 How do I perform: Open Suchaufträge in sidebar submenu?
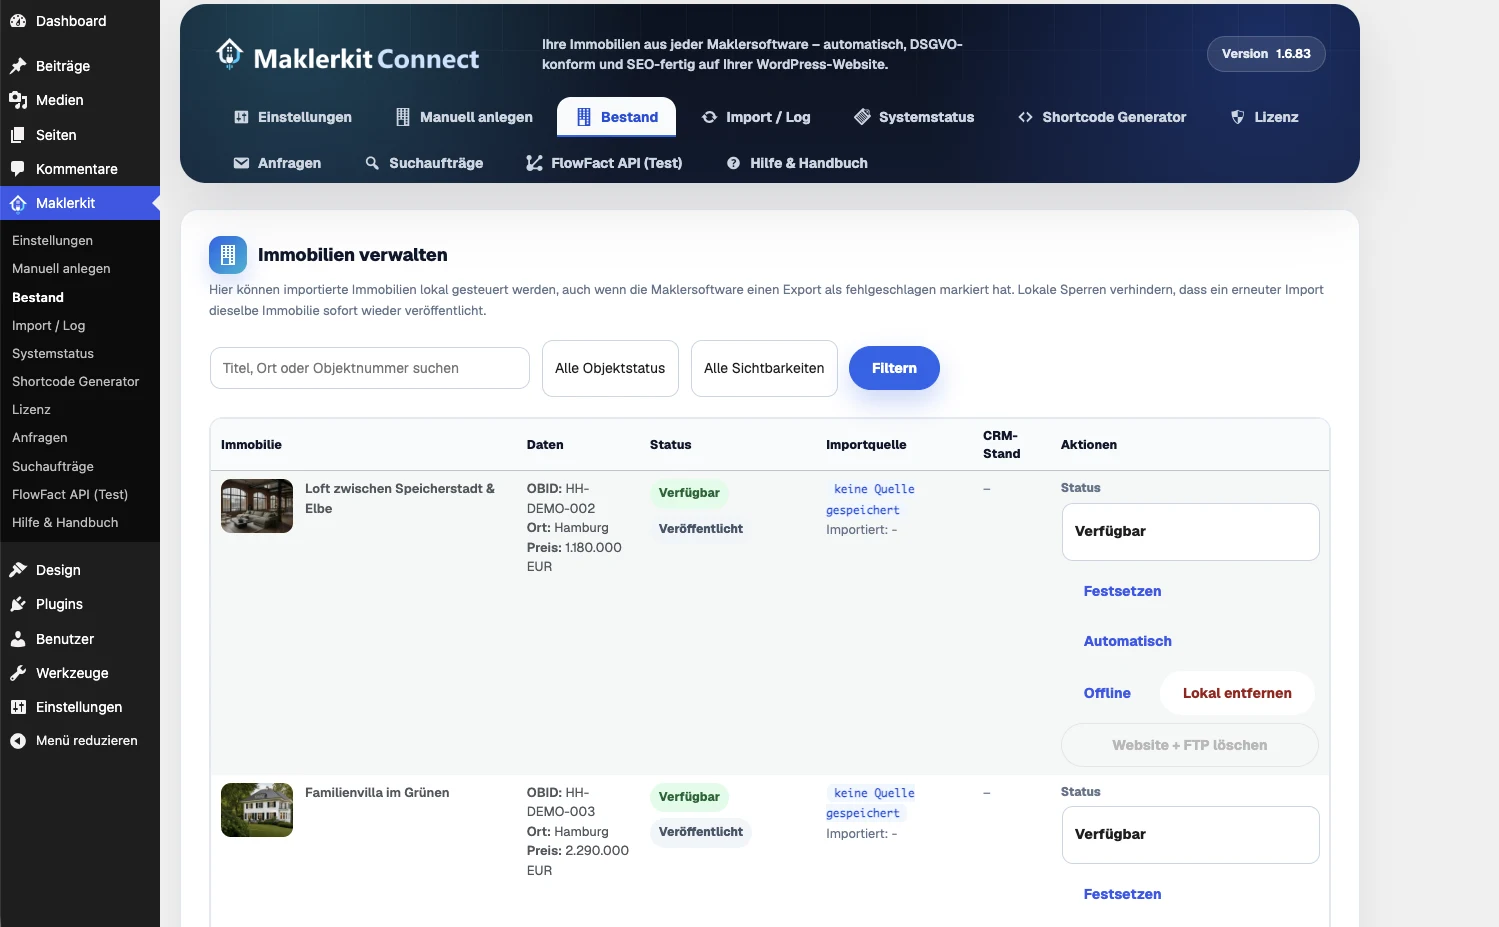coord(53,467)
